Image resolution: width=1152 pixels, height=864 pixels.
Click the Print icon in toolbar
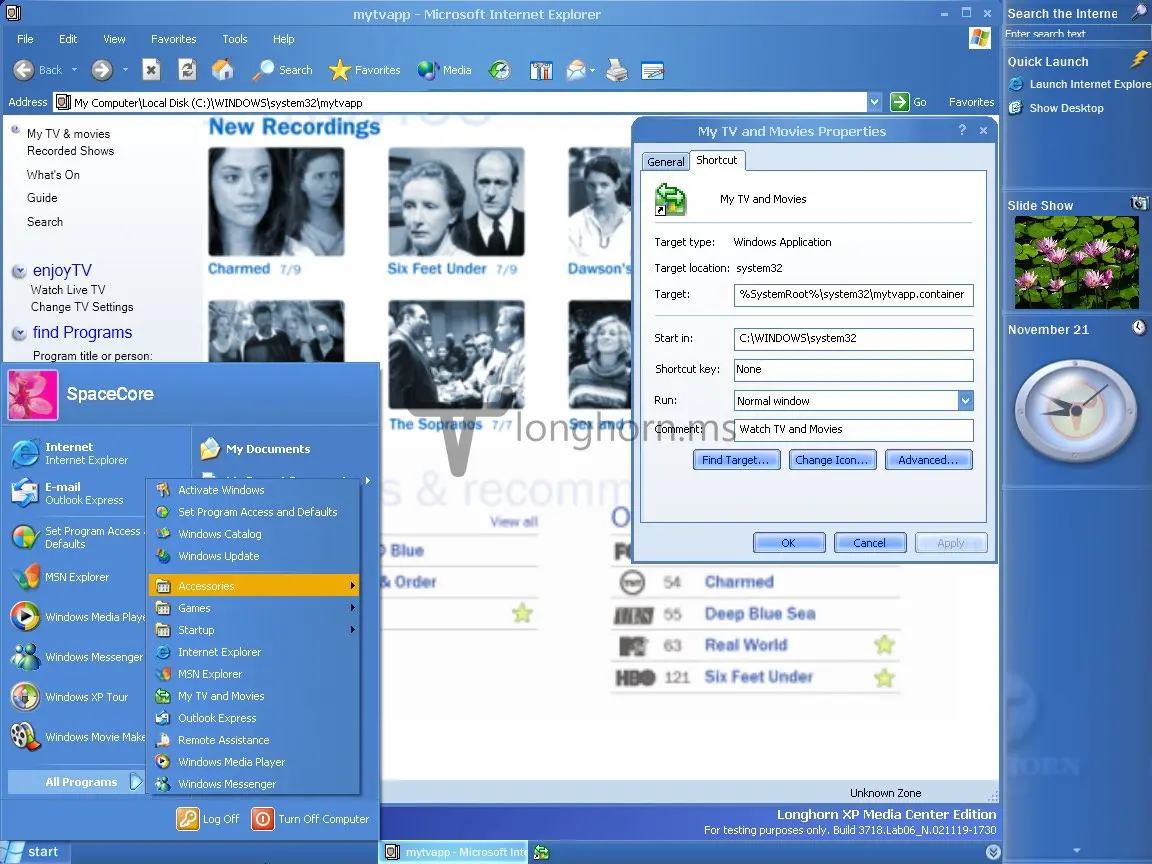[616, 71]
